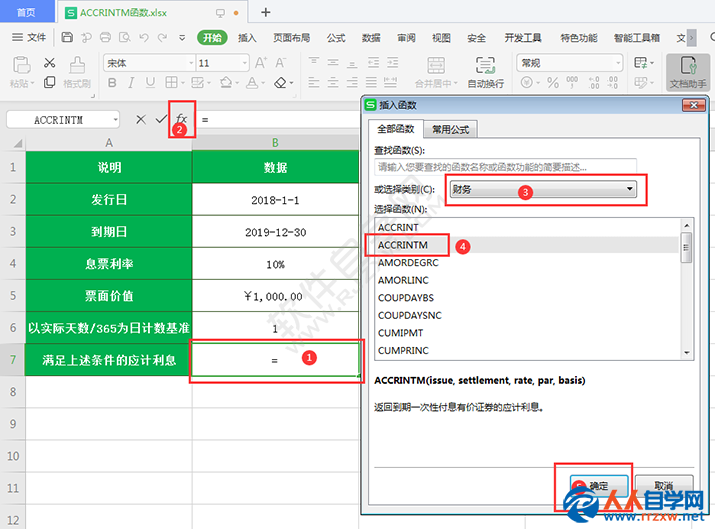Click the Undo arrow icon
Screen dimensions: 715x529
tap(144, 37)
